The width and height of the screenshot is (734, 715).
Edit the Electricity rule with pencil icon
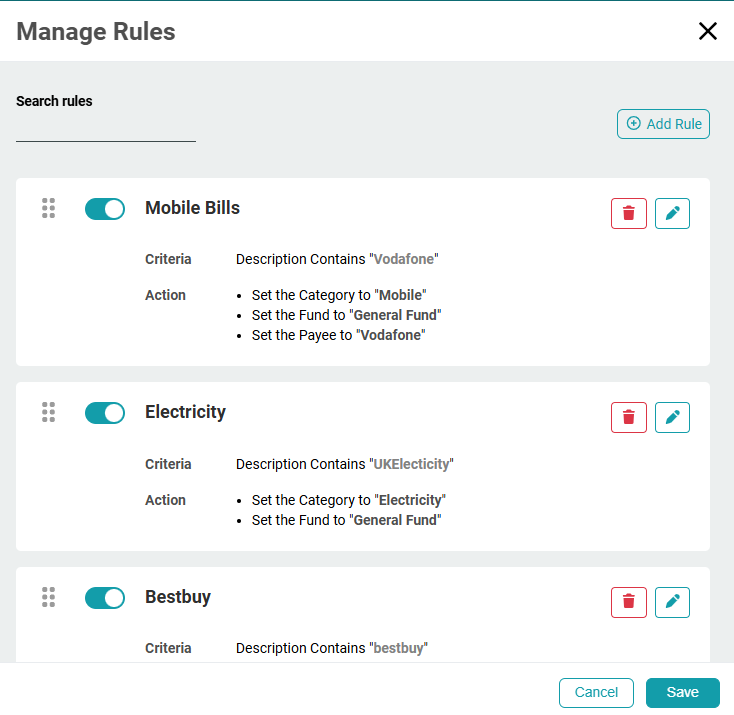672,417
